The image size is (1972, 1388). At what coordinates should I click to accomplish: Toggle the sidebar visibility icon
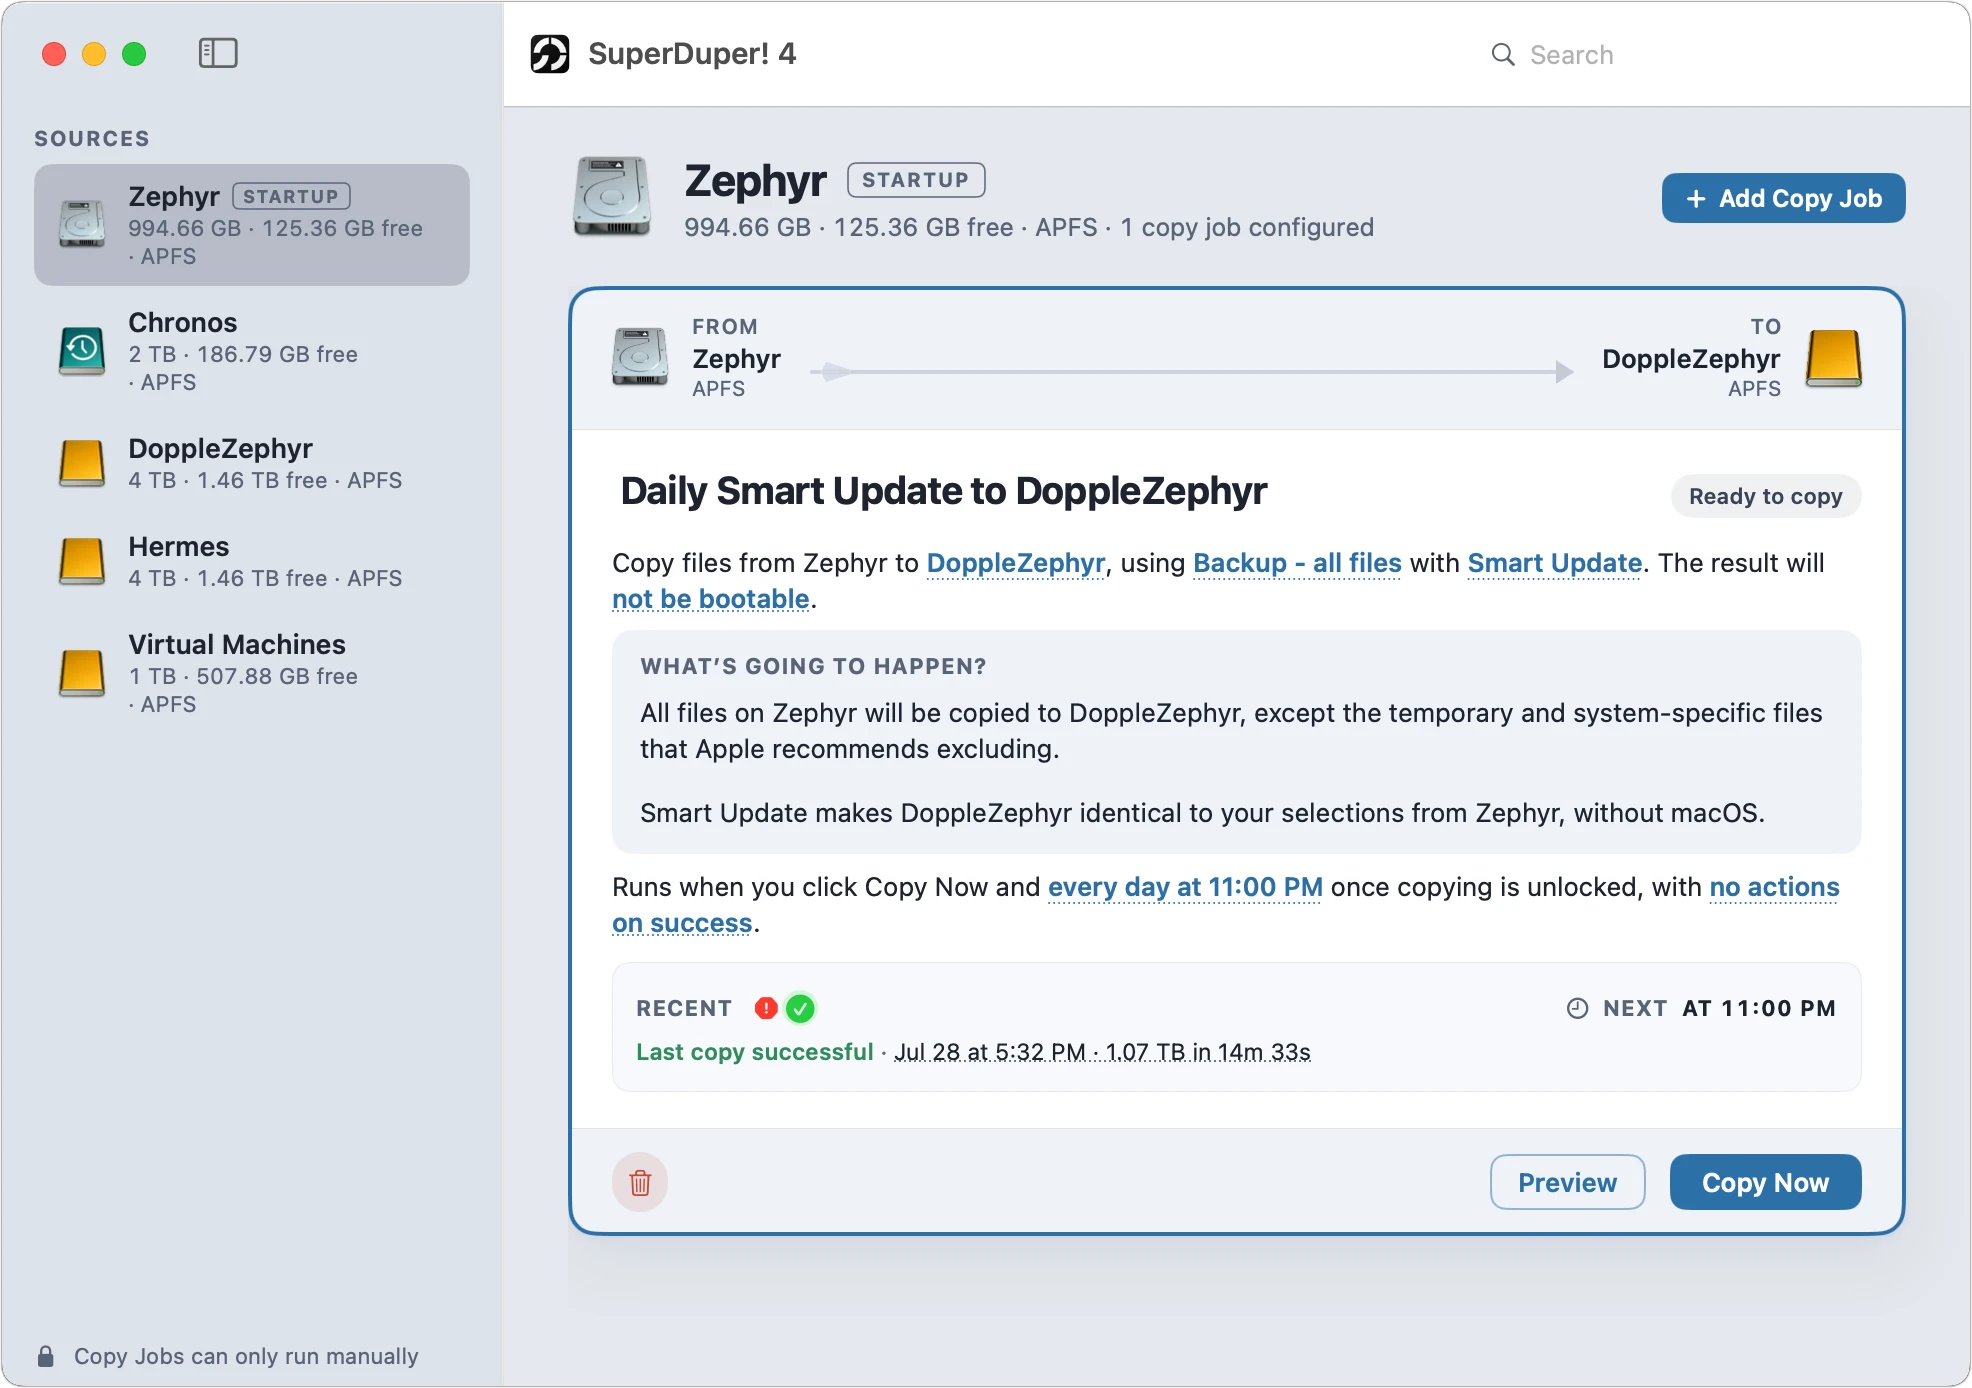tap(218, 53)
